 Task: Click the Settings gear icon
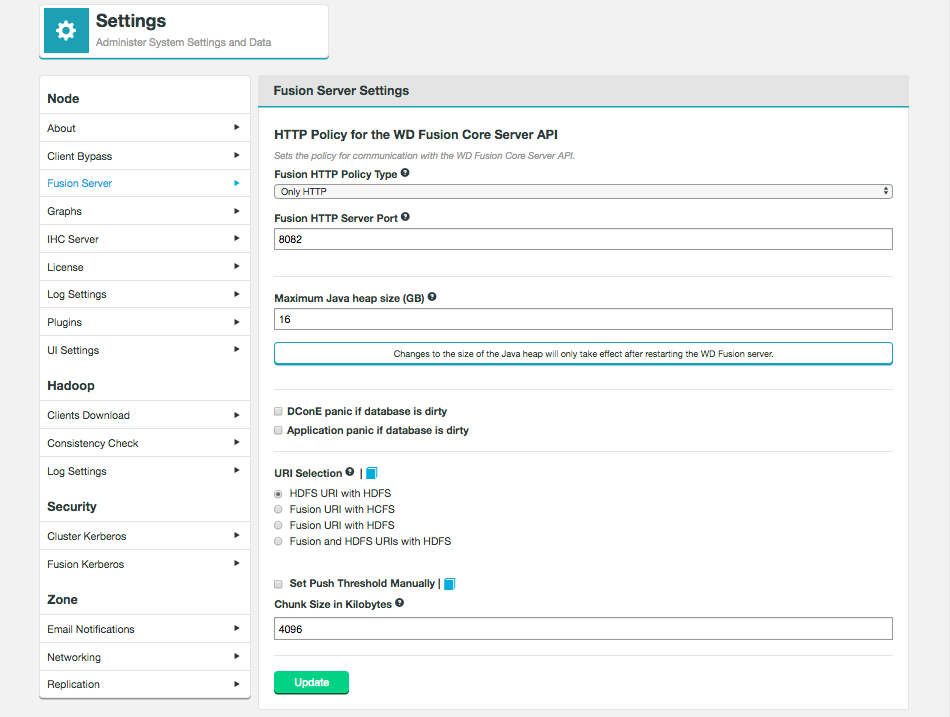[66, 30]
